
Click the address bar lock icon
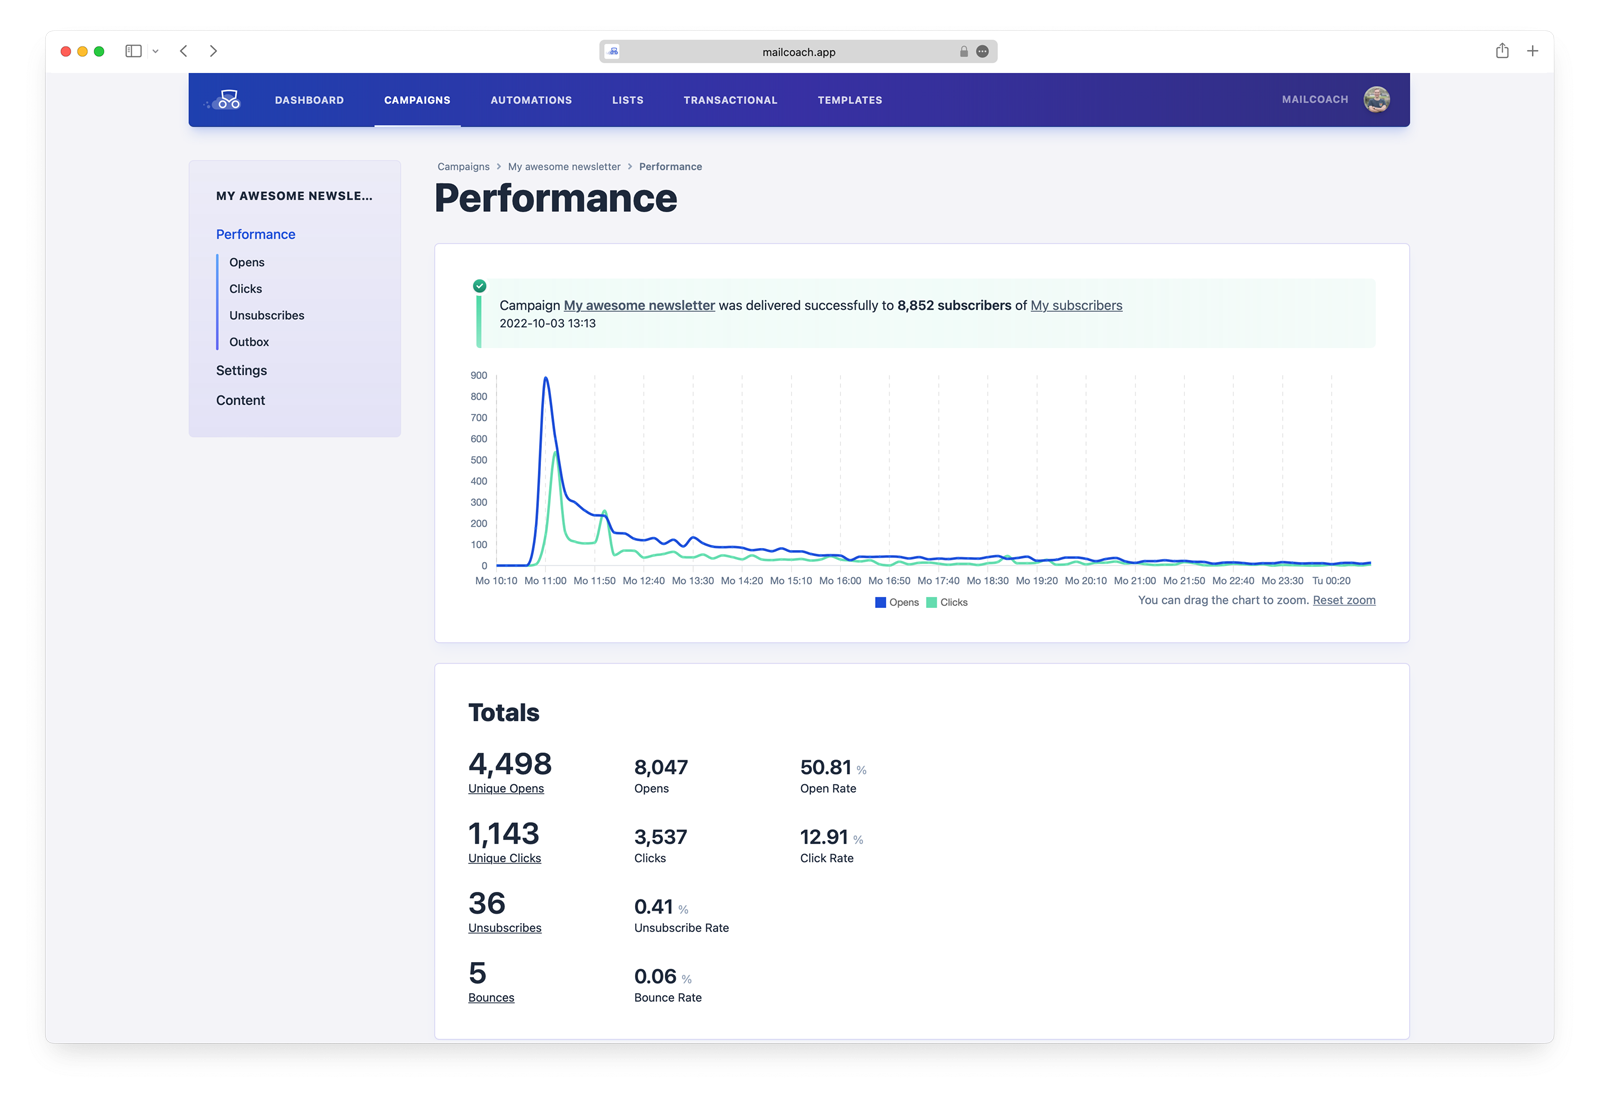tap(964, 51)
